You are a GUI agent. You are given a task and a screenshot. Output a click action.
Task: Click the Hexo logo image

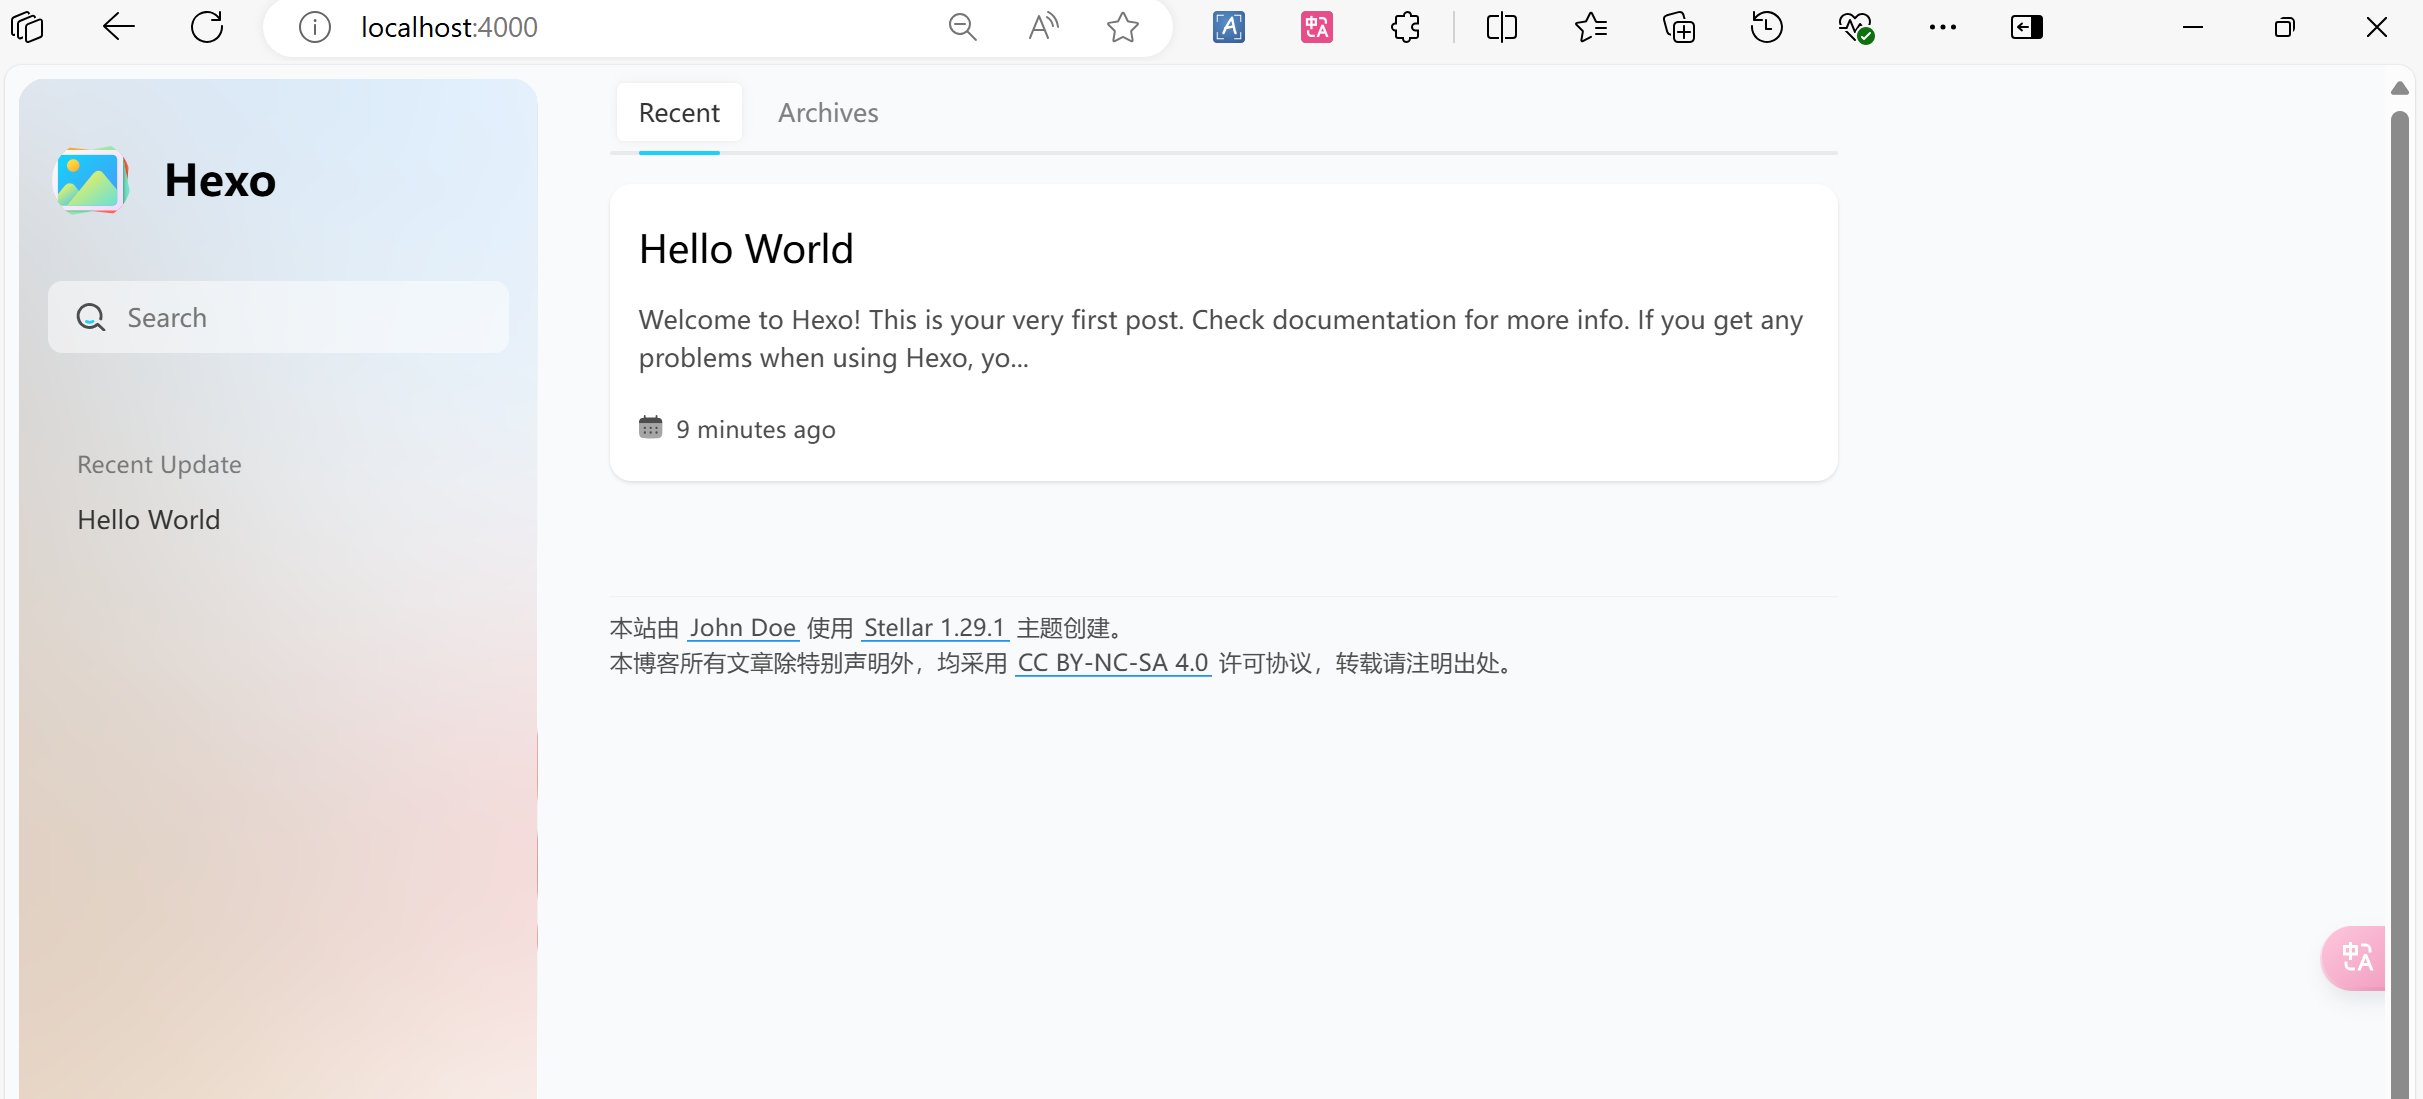point(90,181)
